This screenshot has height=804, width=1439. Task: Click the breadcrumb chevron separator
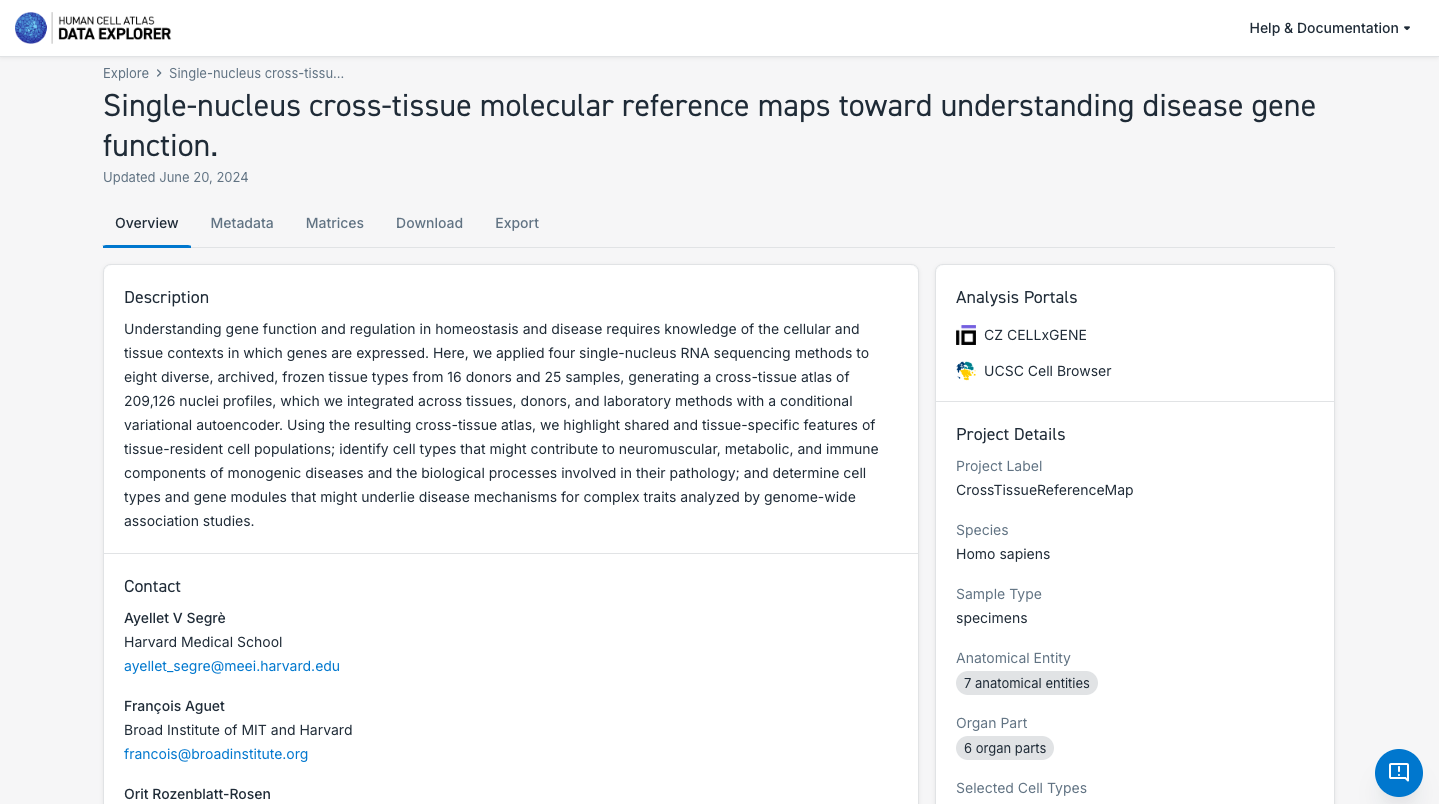[x=159, y=74]
